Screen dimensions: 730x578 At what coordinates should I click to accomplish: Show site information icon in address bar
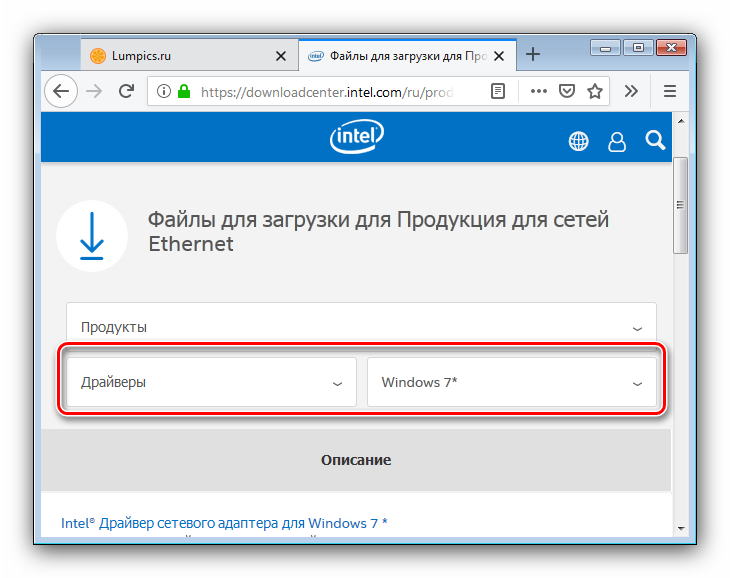pyautogui.click(x=163, y=91)
